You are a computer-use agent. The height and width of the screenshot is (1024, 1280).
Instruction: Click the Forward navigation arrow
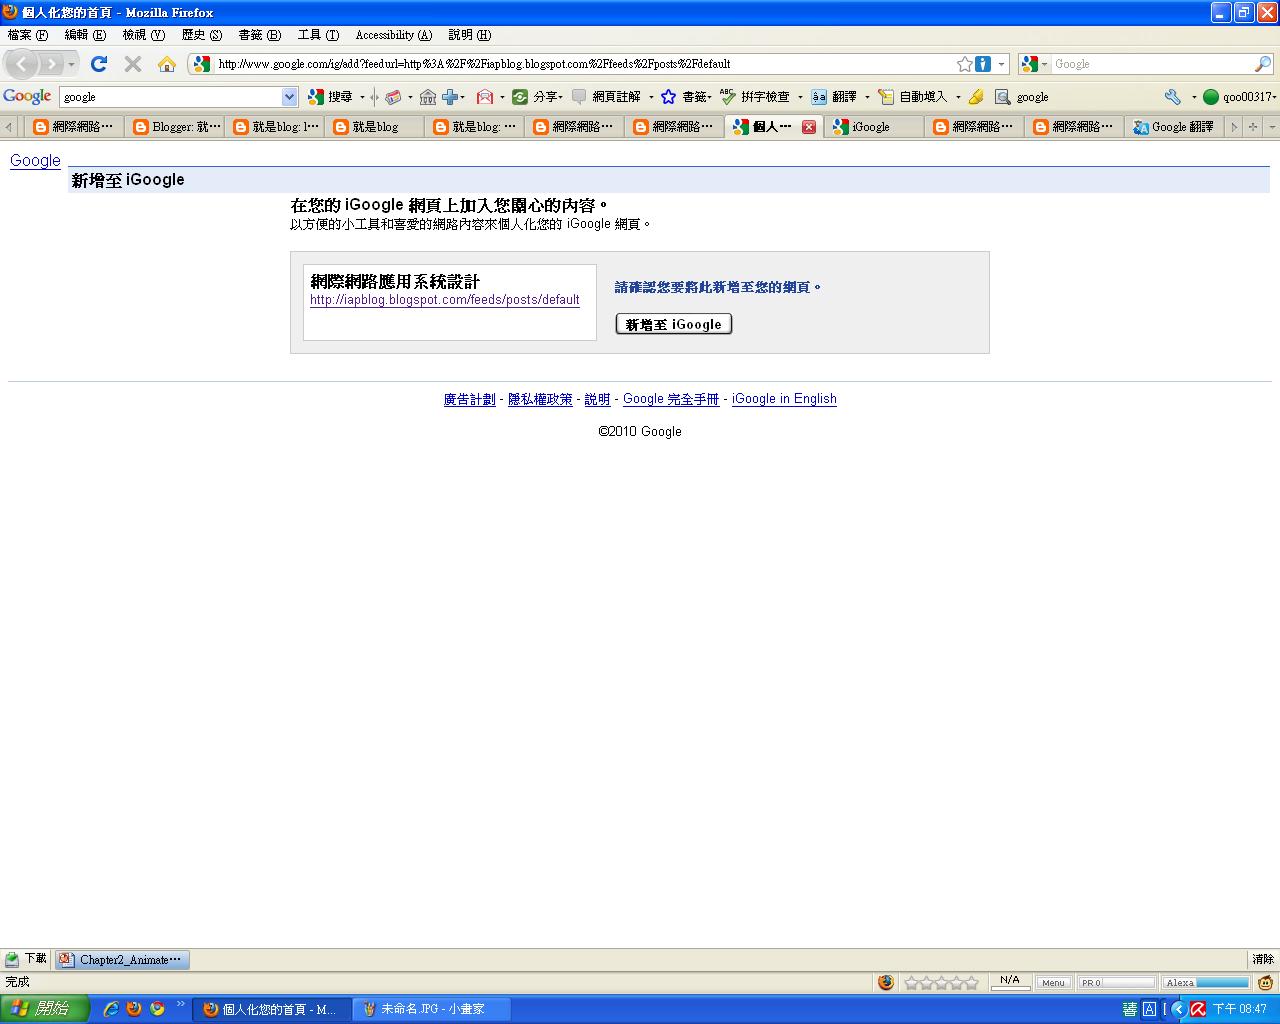point(50,64)
